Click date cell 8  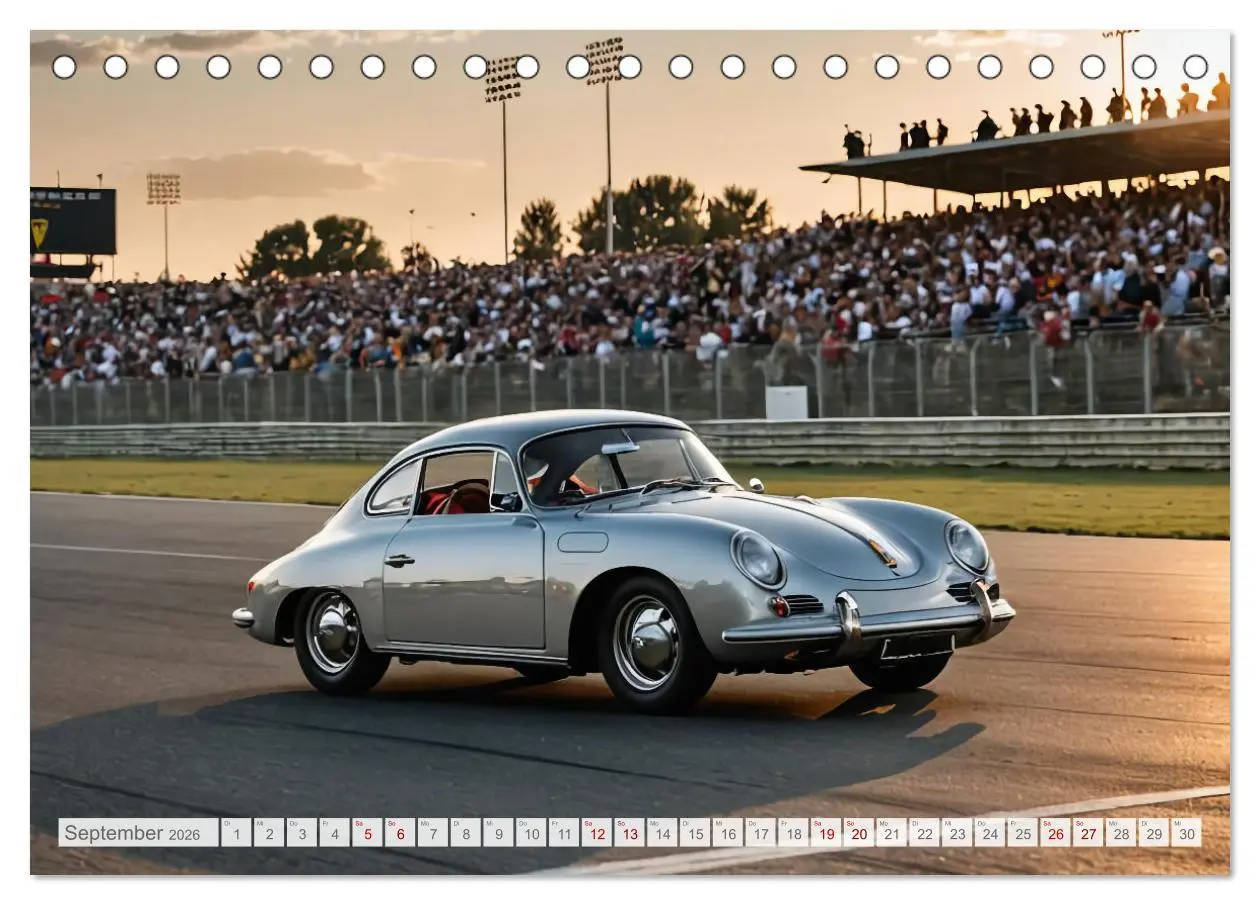click(465, 833)
